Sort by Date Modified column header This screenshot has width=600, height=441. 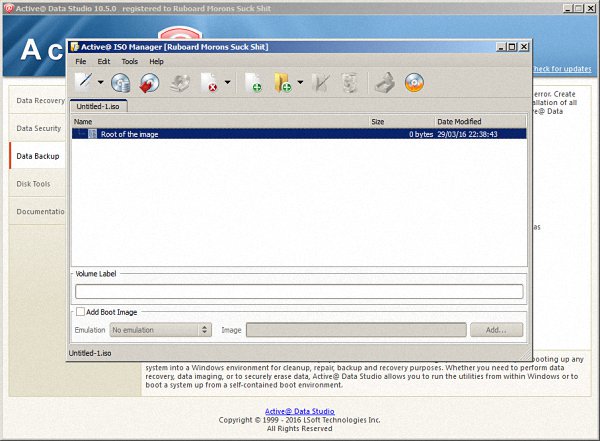click(480, 122)
